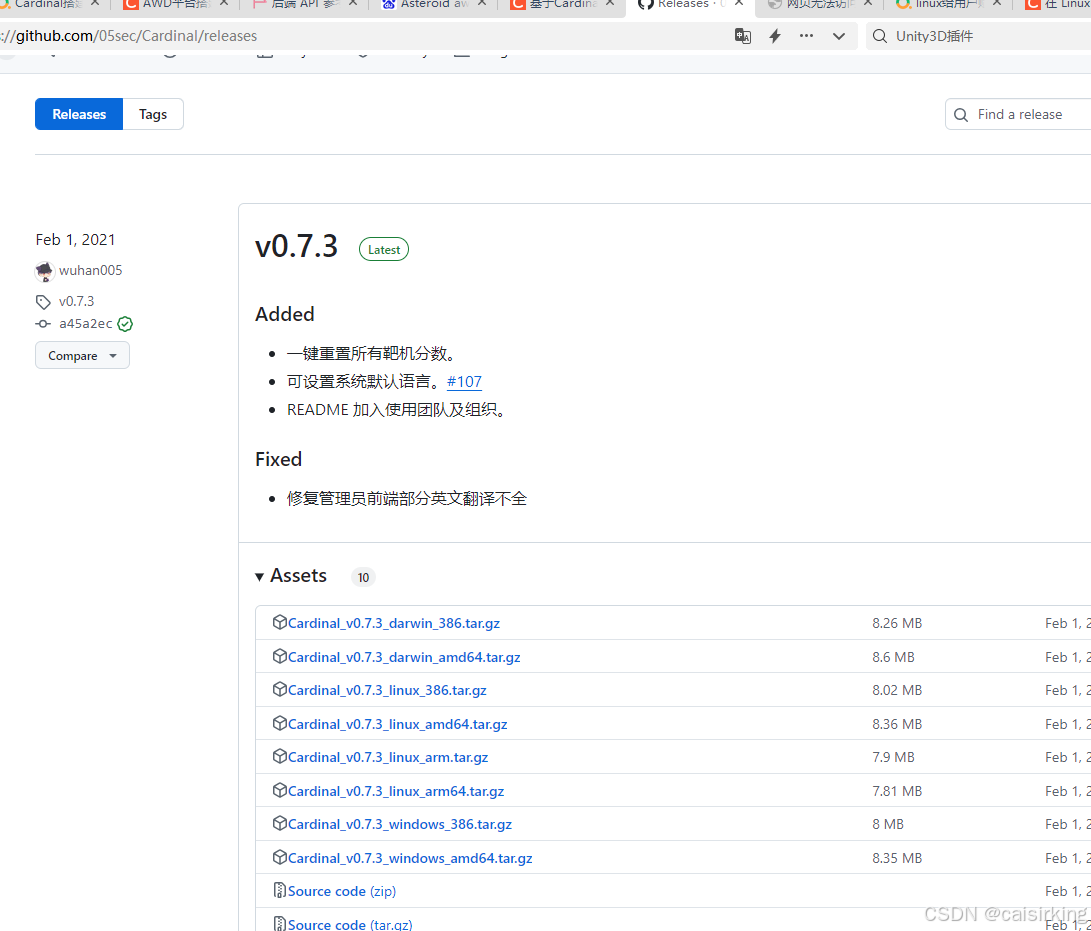Open the three-dots browser menu
The height and width of the screenshot is (931, 1091).
pos(806,35)
